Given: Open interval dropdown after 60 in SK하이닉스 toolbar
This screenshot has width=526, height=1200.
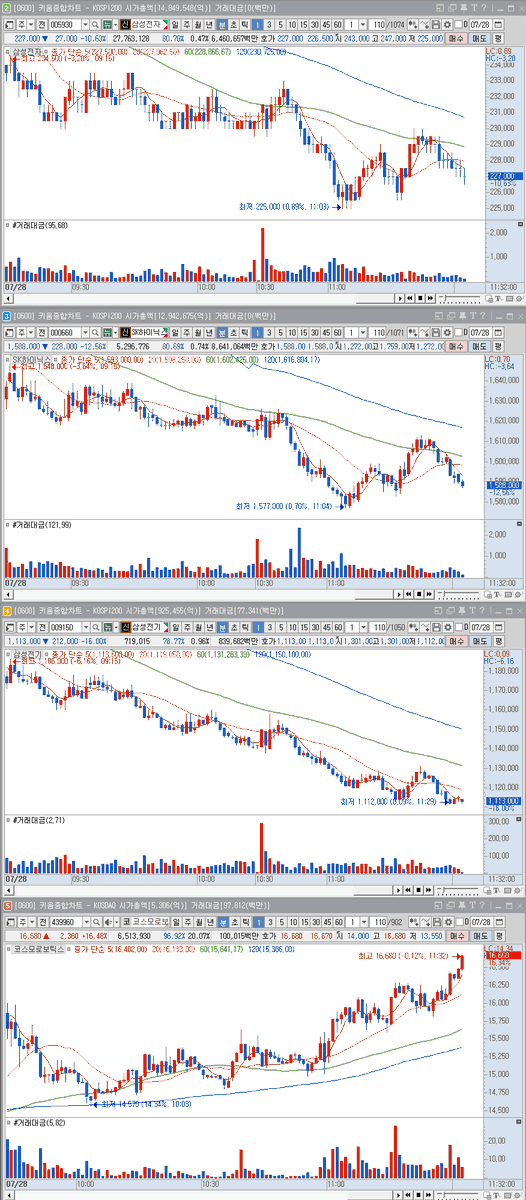Looking at the screenshot, I should tap(363, 332).
